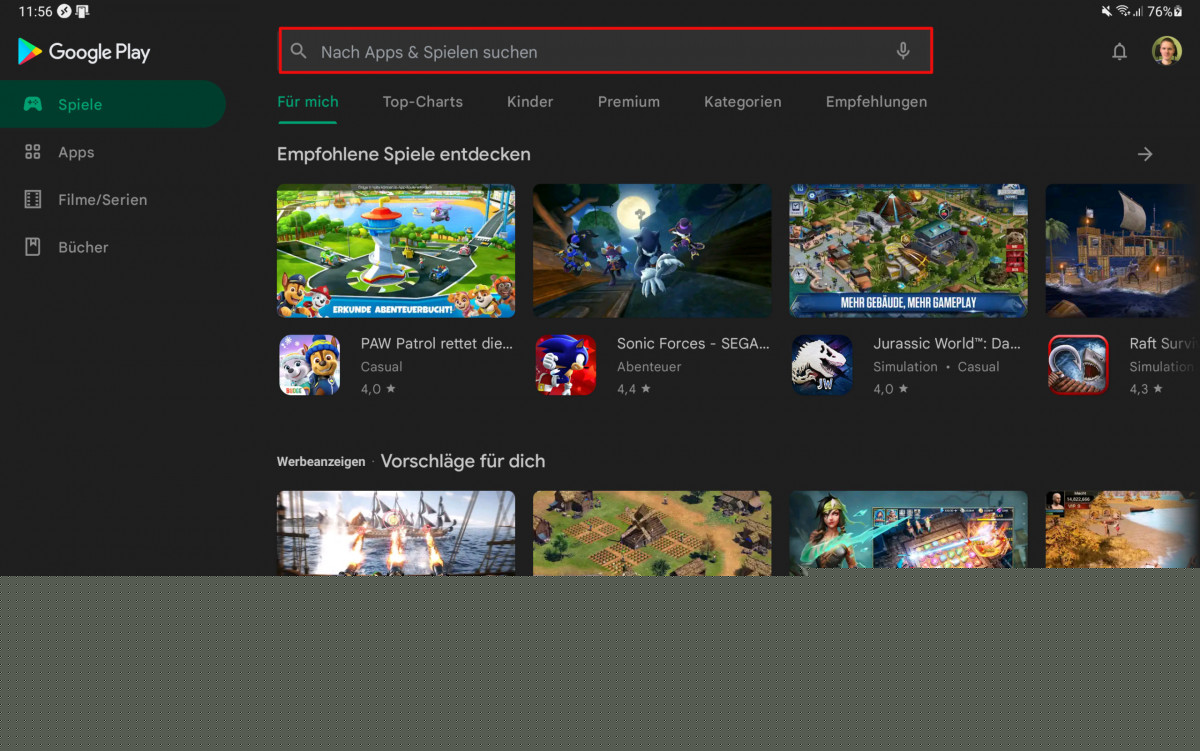Click the Empfohlene Spiele entdecken heading

(404, 154)
